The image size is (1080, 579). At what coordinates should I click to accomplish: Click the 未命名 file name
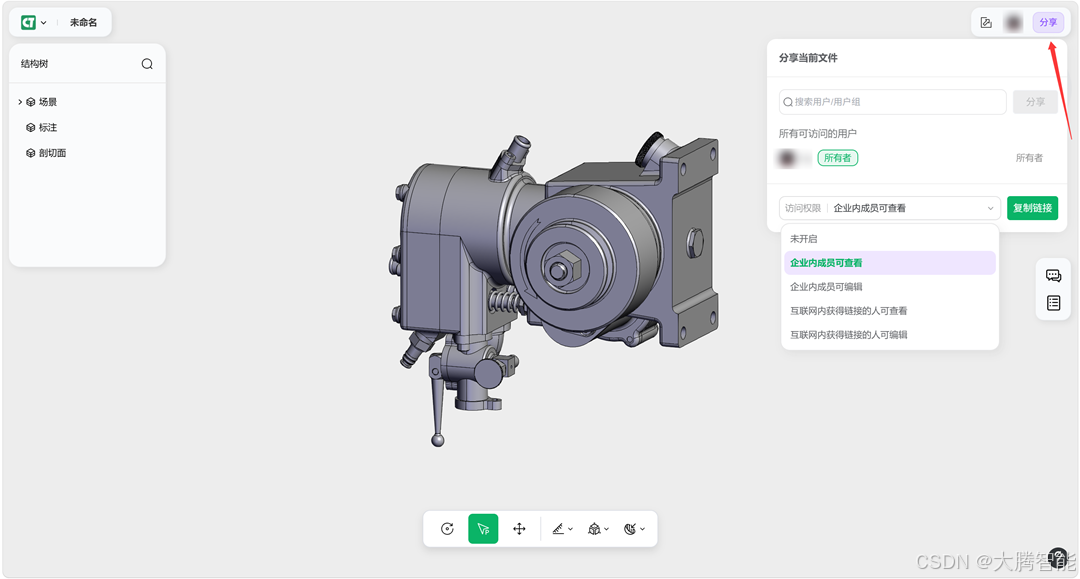[x=83, y=23]
